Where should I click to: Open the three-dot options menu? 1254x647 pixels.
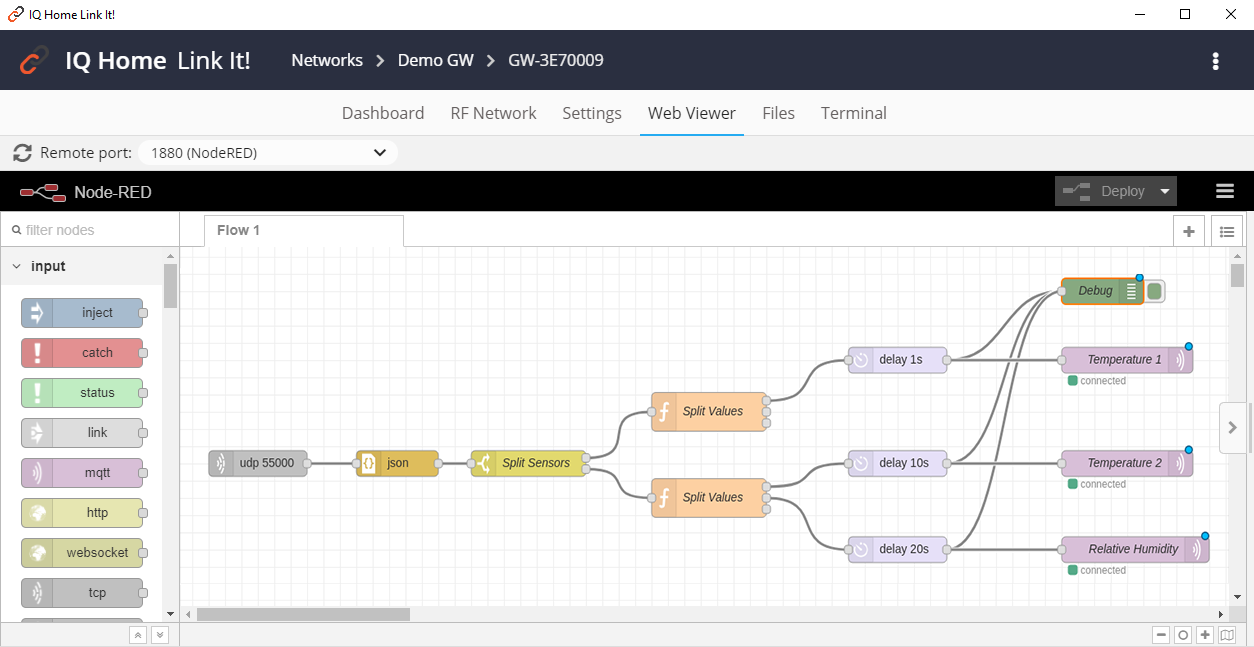click(1215, 61)
